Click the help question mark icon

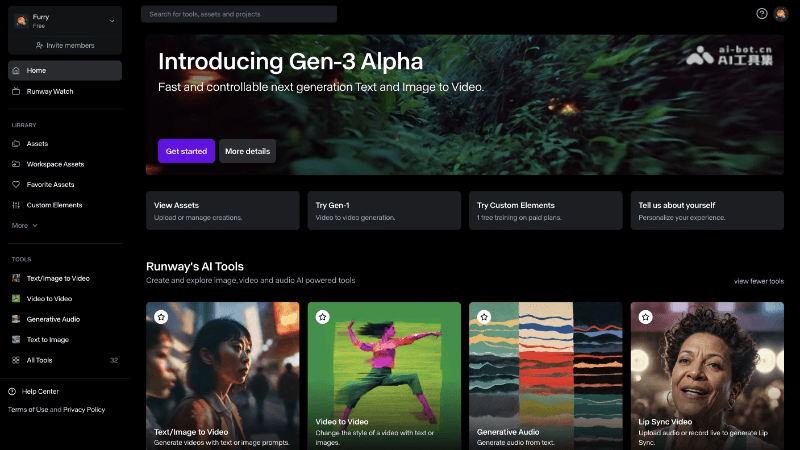point(762,14)
